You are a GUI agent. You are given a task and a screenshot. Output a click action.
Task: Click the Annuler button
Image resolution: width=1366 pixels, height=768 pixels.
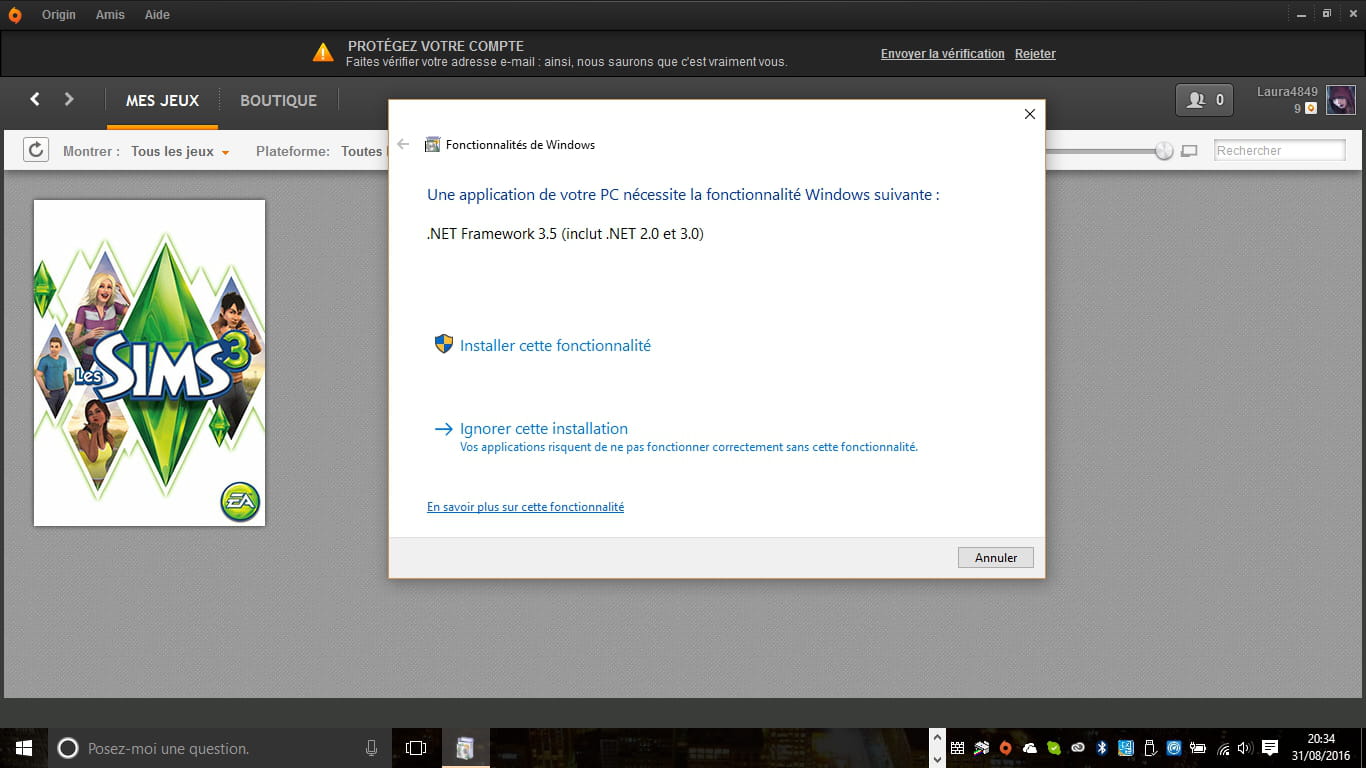pos(996,558)
